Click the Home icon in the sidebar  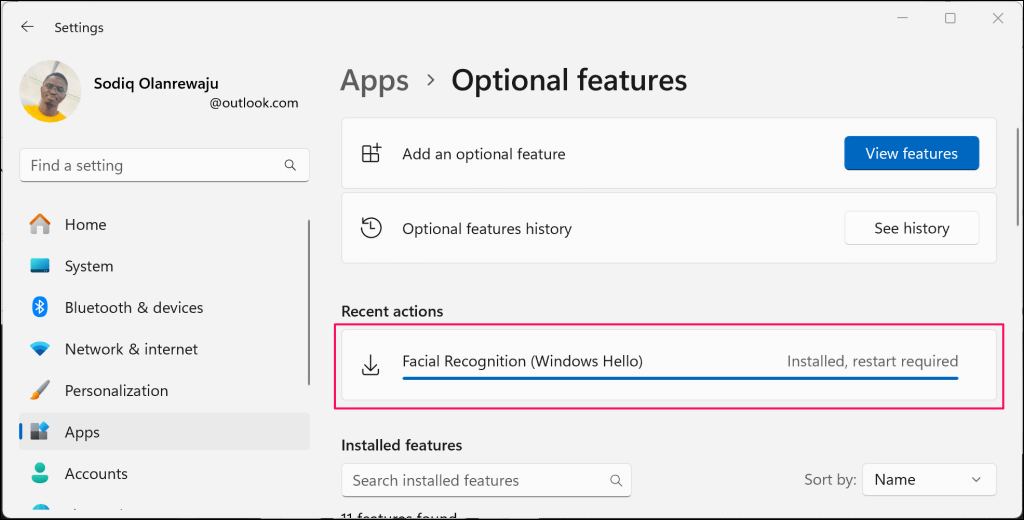pyautogui.click(x=40, y=225)
